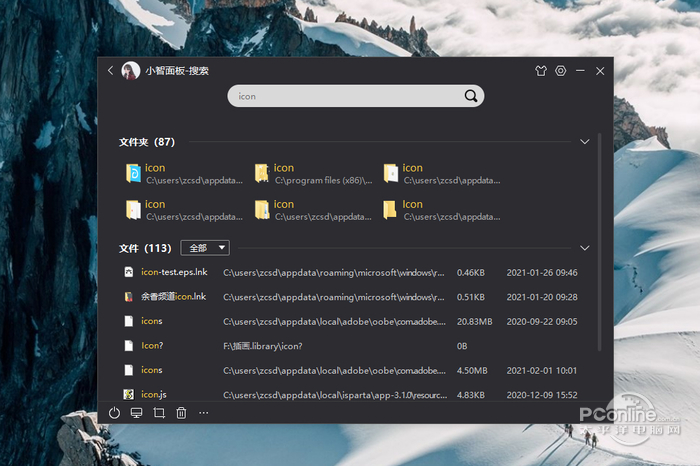
Task: Select 余香频道icon.lnk file
Action: (x=350, y=297)
